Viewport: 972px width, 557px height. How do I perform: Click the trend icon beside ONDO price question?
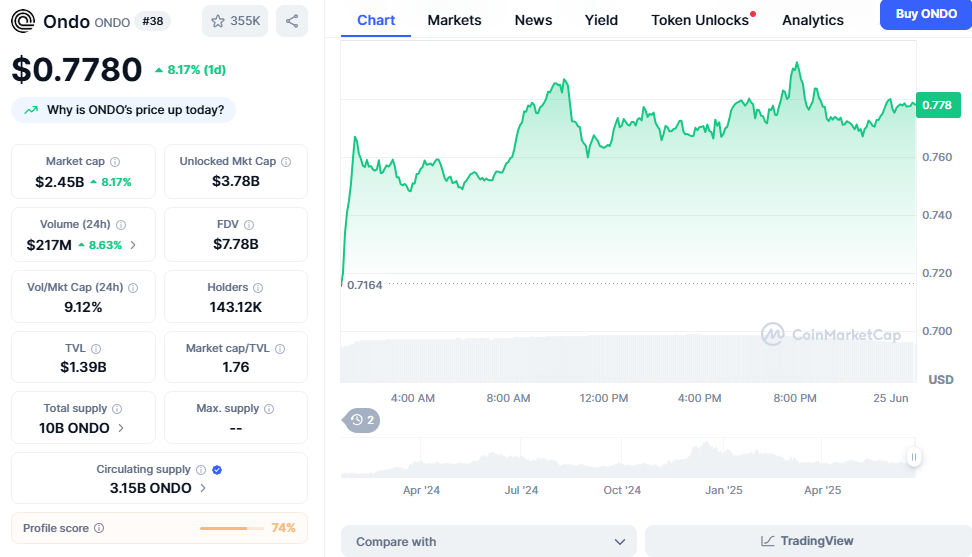31,110
